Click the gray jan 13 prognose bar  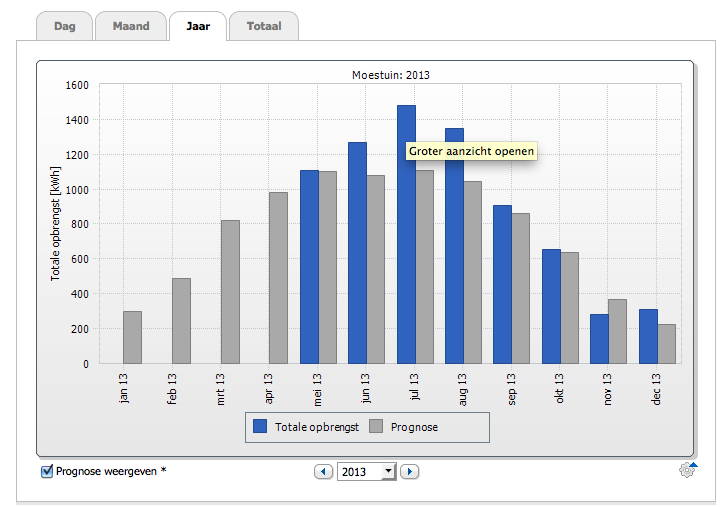click(132, 337)
